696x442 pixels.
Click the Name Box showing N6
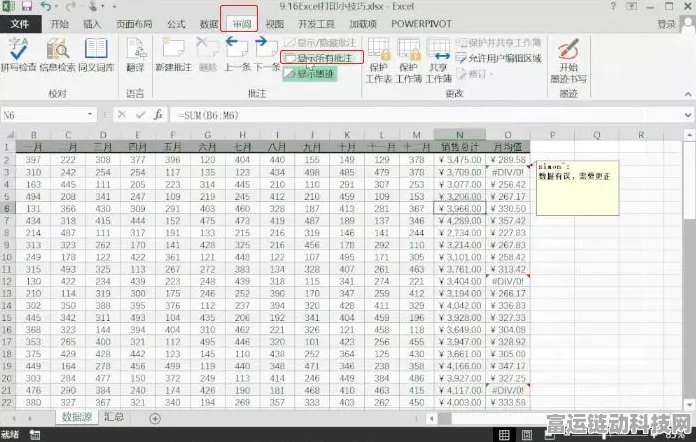pyautogui.click(x=44, y=115)
